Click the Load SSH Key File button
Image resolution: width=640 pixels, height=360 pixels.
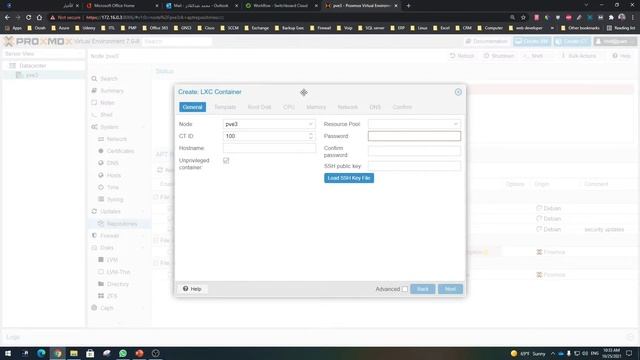point(349,178)
